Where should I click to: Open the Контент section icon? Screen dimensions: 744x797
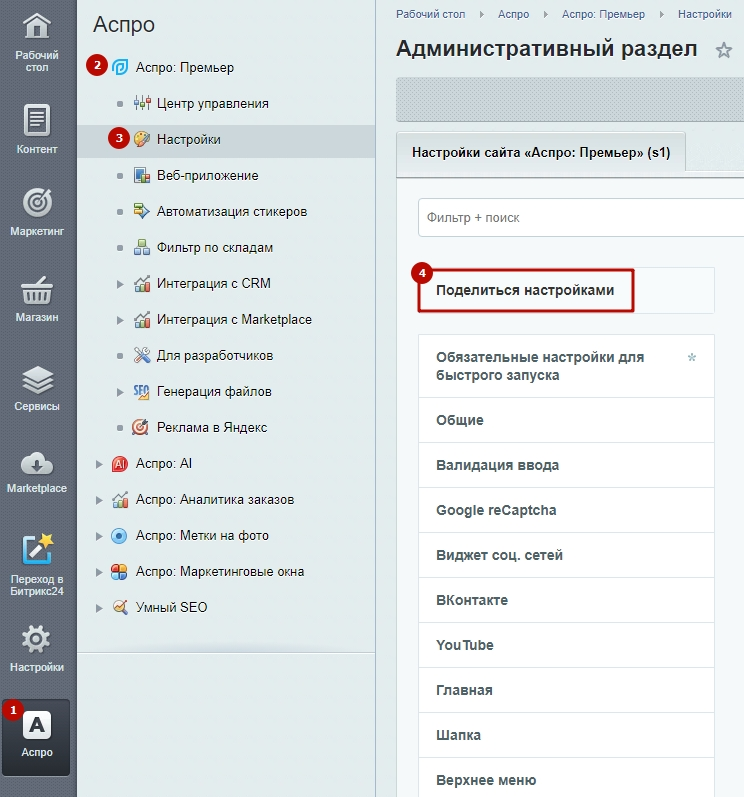pos(37,120)
